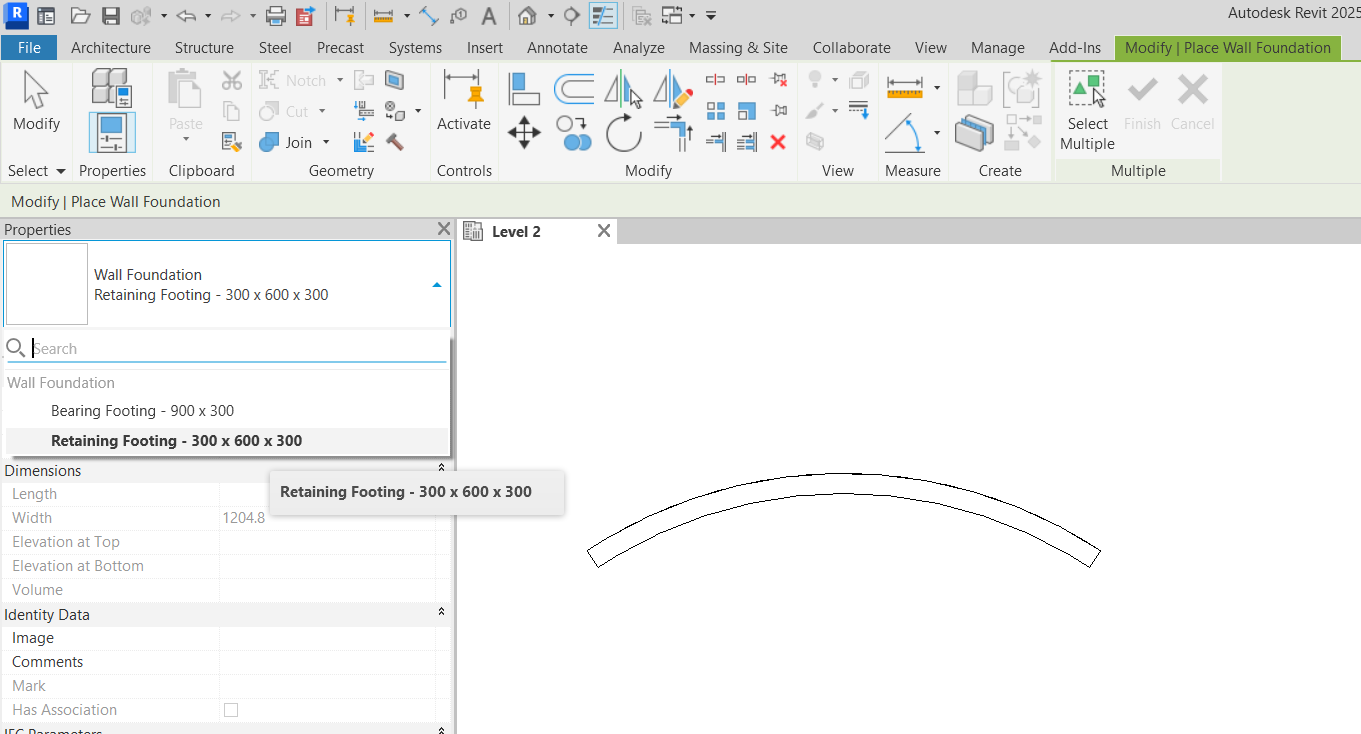
Task: Click the Pin tool icon
Action: pyautogui.click(x=778, y=110)
